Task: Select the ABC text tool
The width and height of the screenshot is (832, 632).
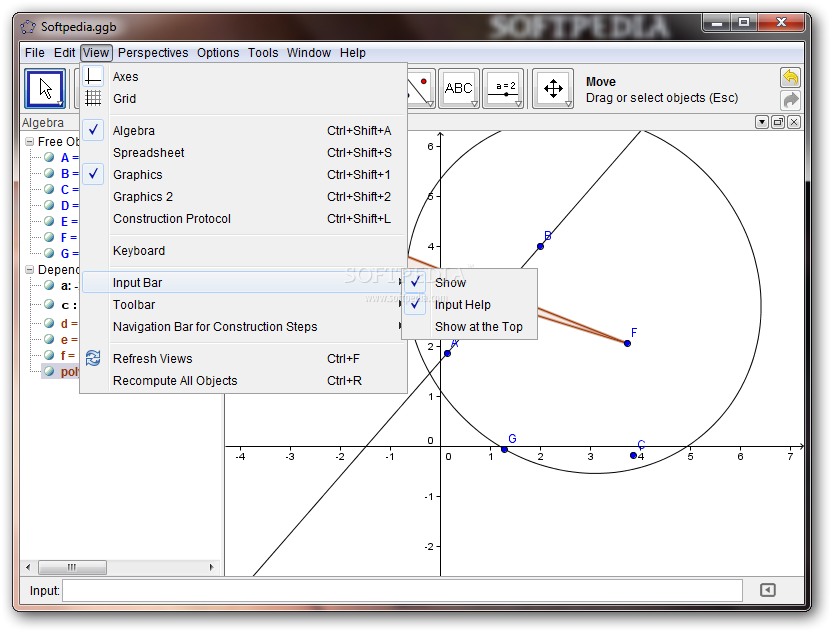Action: (459, 89)
